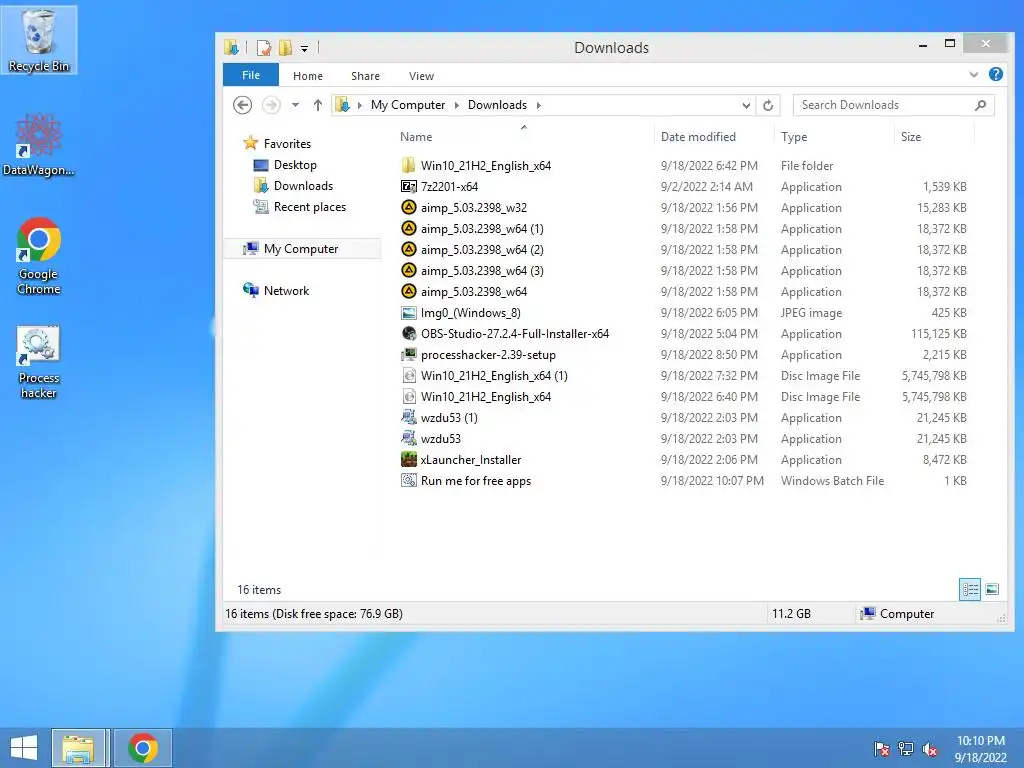
Task: Expand breadcrumb root arrow before My Computer
Action: click(359, 105)
